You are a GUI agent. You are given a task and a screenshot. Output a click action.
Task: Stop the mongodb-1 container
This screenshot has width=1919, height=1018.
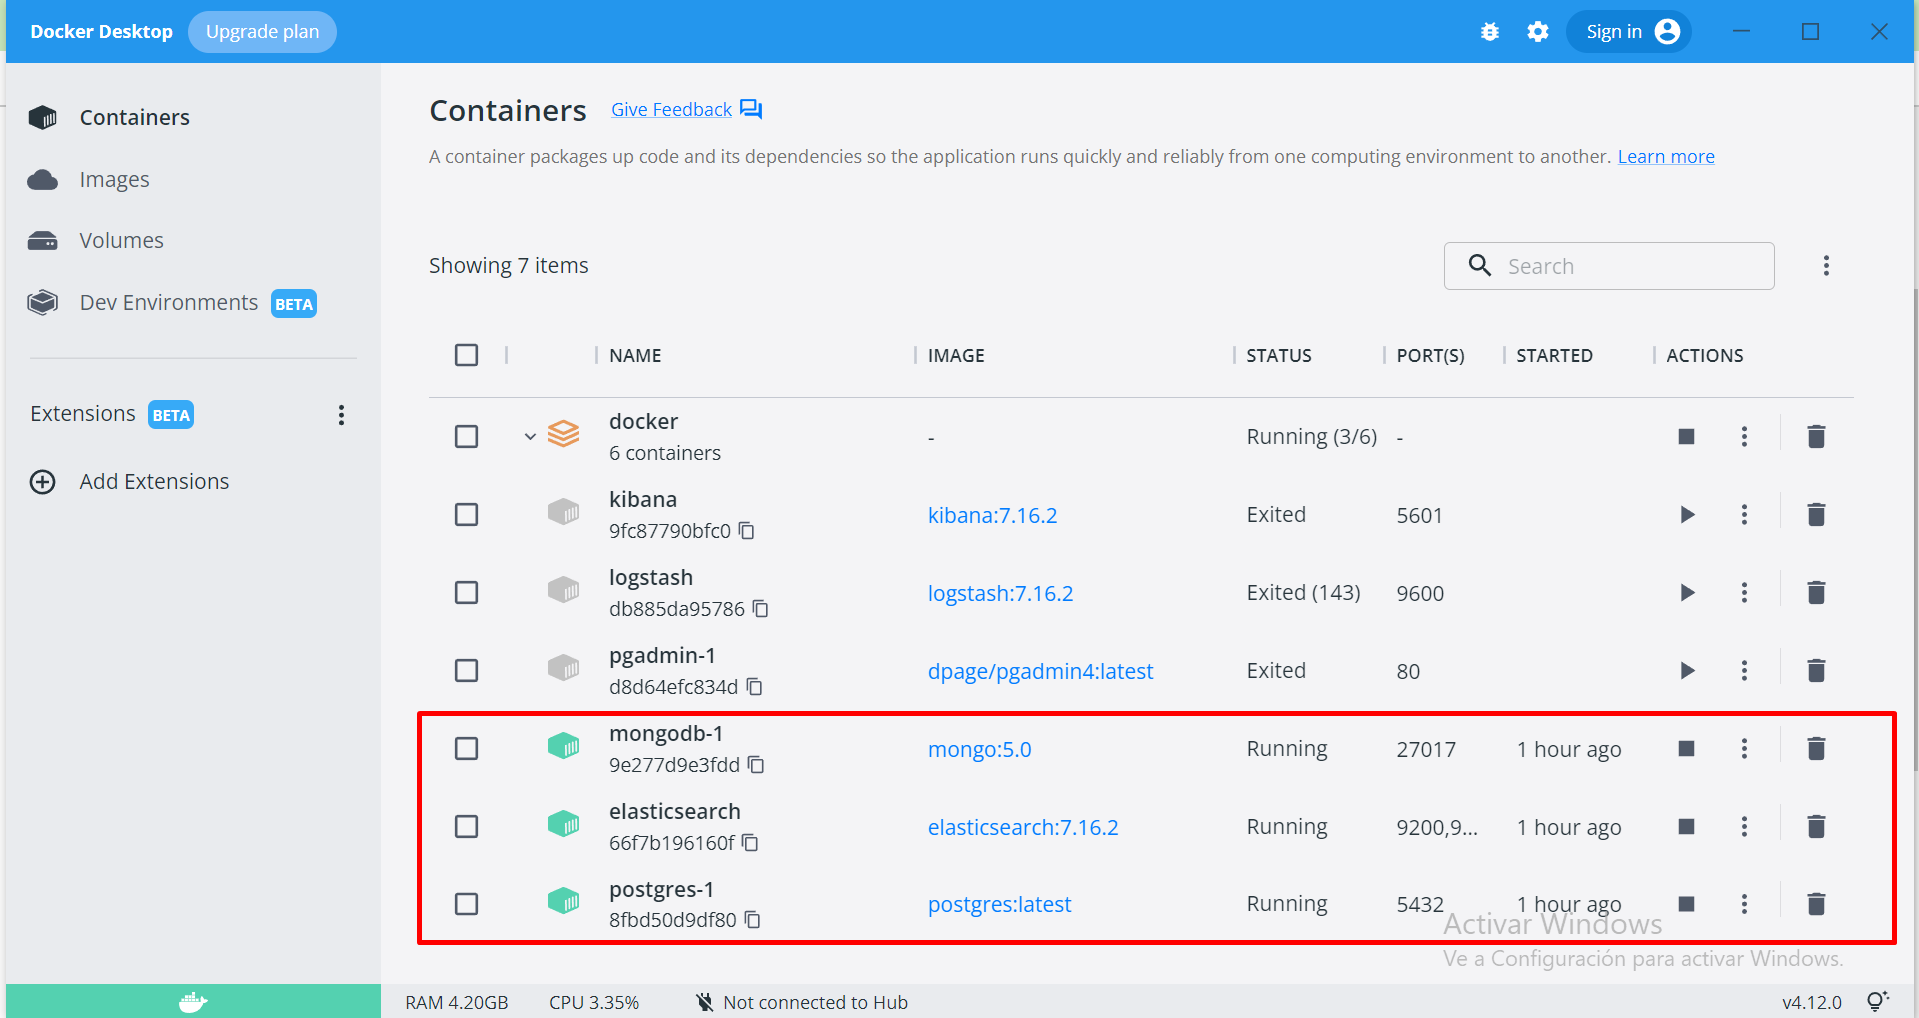(1686, 748)
